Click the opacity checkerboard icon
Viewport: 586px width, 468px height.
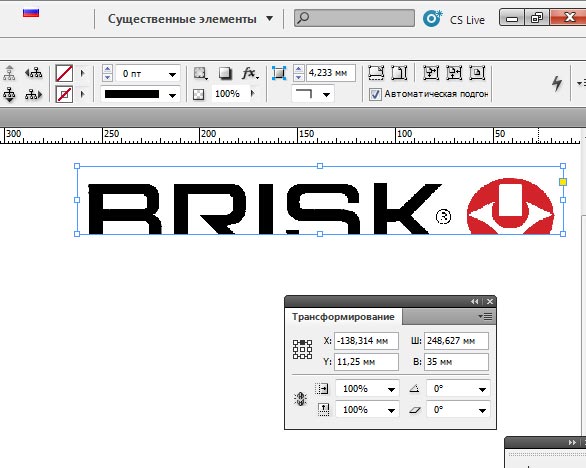(199, 94)
